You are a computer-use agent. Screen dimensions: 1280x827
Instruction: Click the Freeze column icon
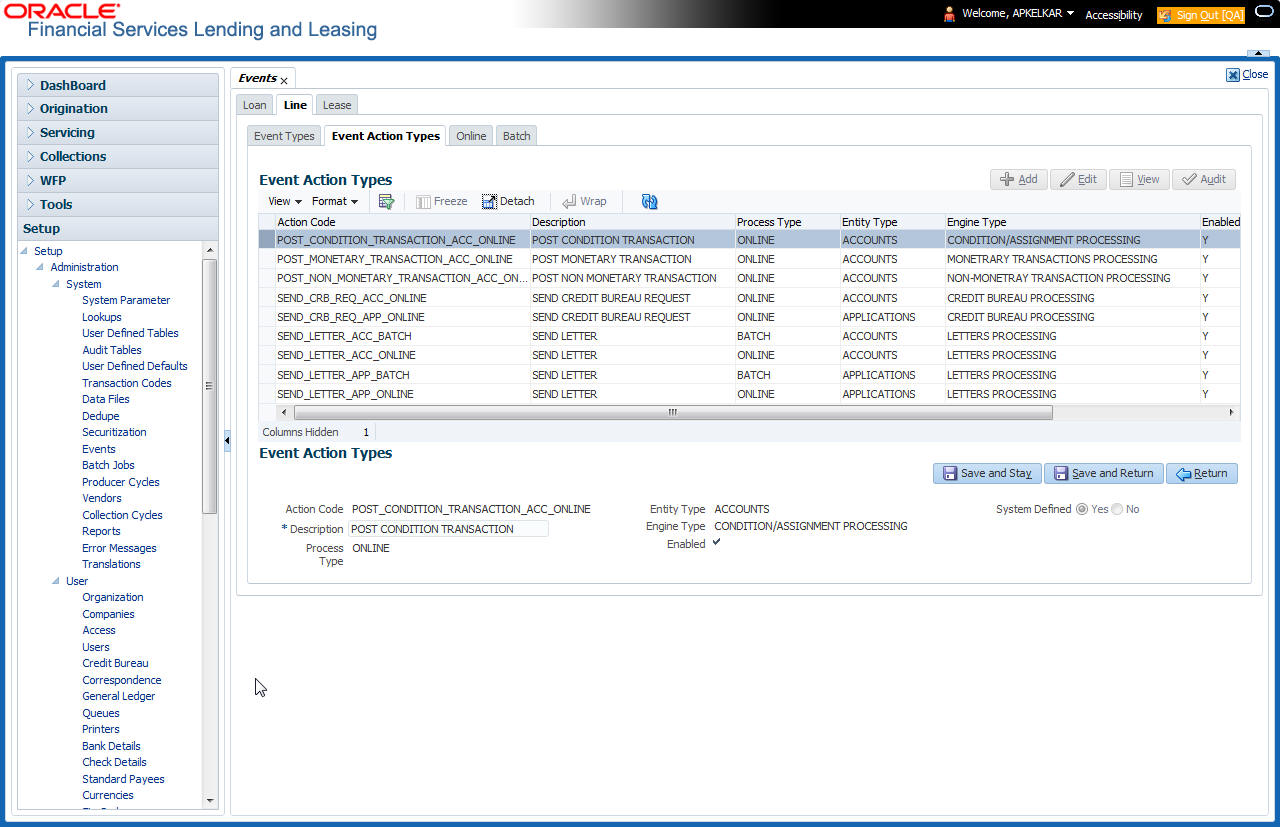pyautogui.click(x=423, y=201)
